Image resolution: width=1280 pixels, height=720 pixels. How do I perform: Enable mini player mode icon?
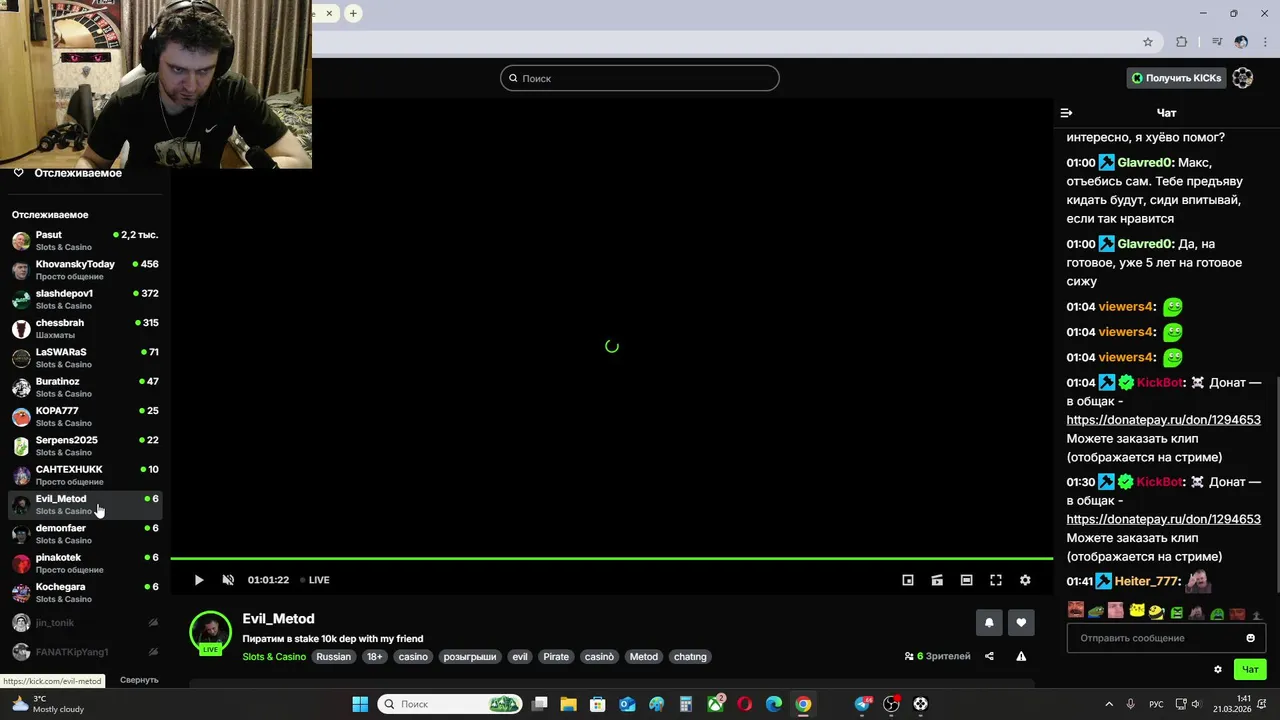click(908, 580)
